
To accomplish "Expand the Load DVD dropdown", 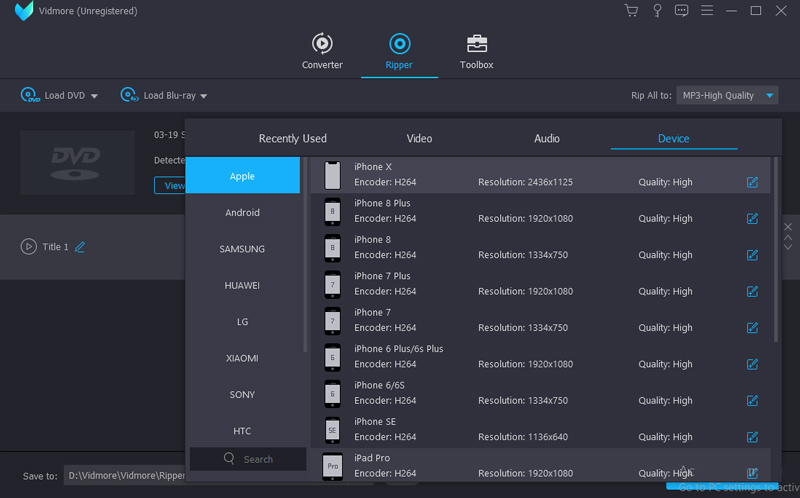I will tap(94, 96).
